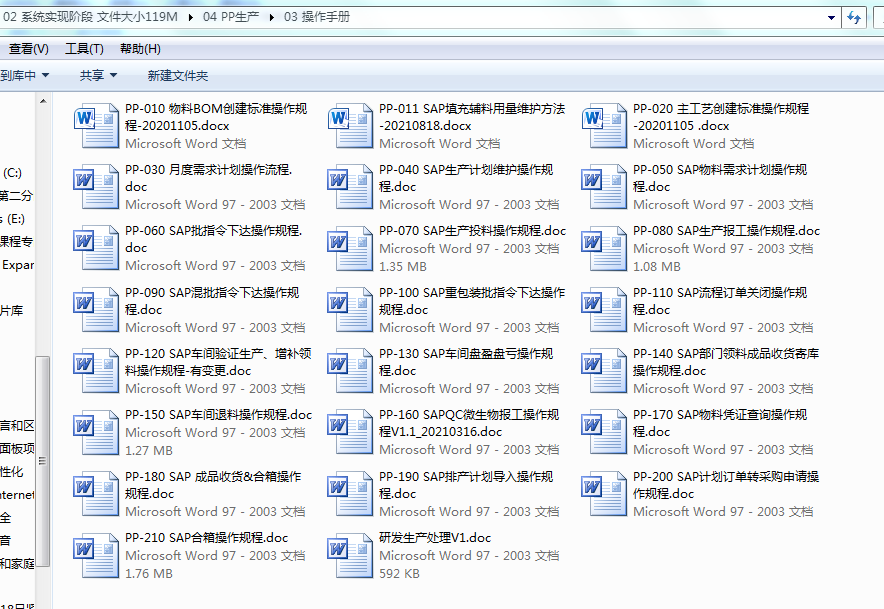
Task: Open the 查看(V) menu
Action: point(28,49)
